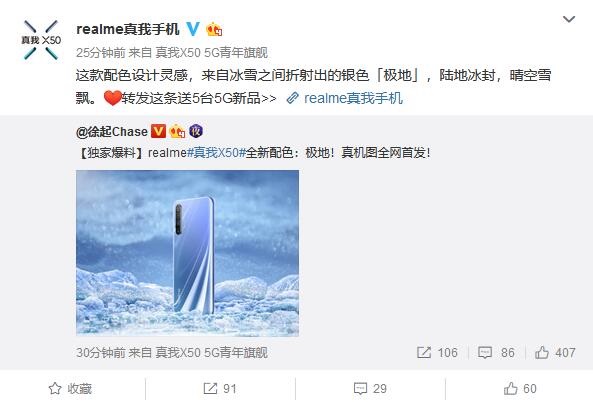Like this post showing 60 likes
The height and width of the screenshot is (402, 593).
click(520, 388)
